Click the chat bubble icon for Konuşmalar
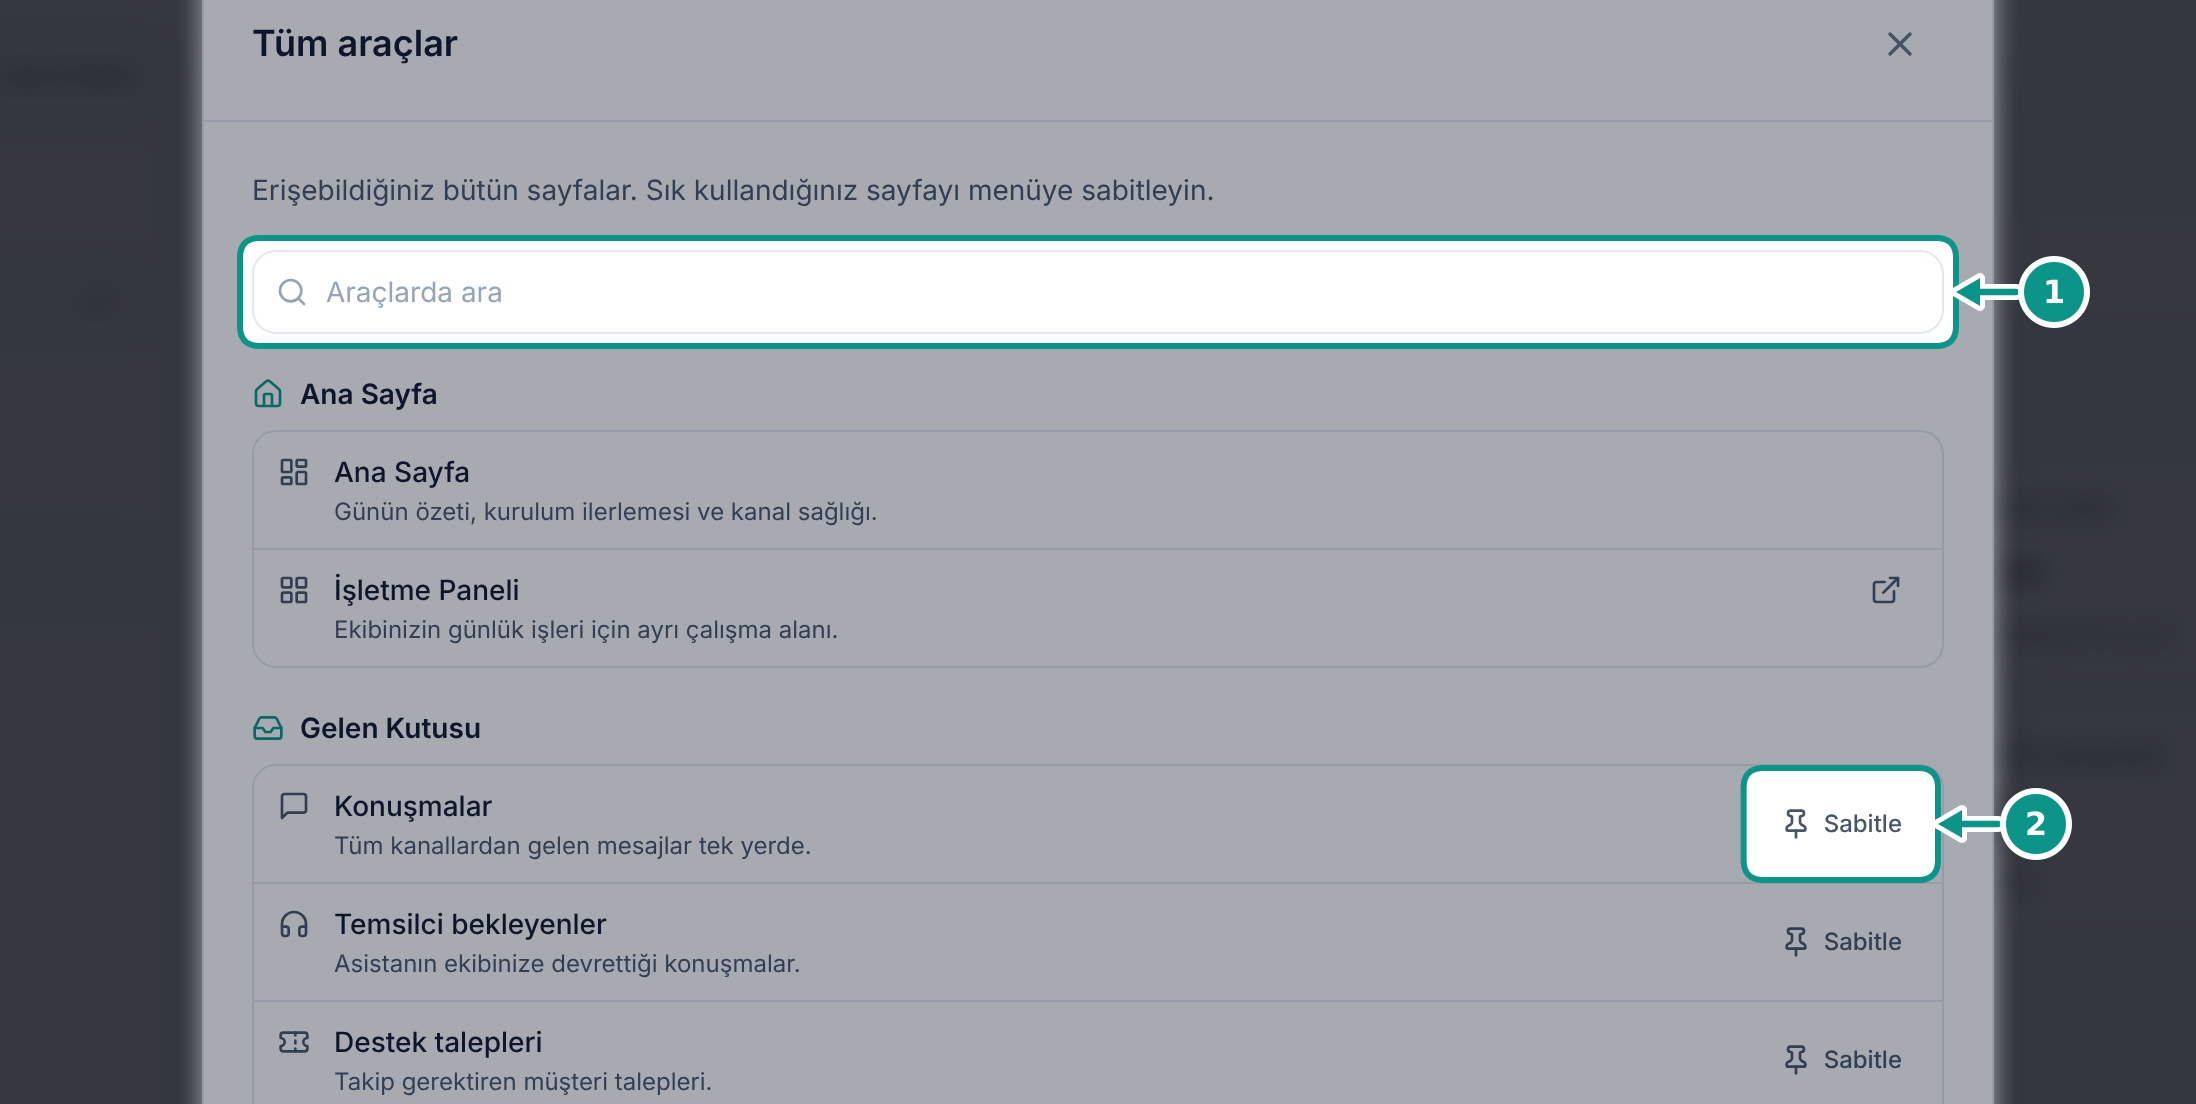This screenshot has width=2196, height=1104. (294, 806)
